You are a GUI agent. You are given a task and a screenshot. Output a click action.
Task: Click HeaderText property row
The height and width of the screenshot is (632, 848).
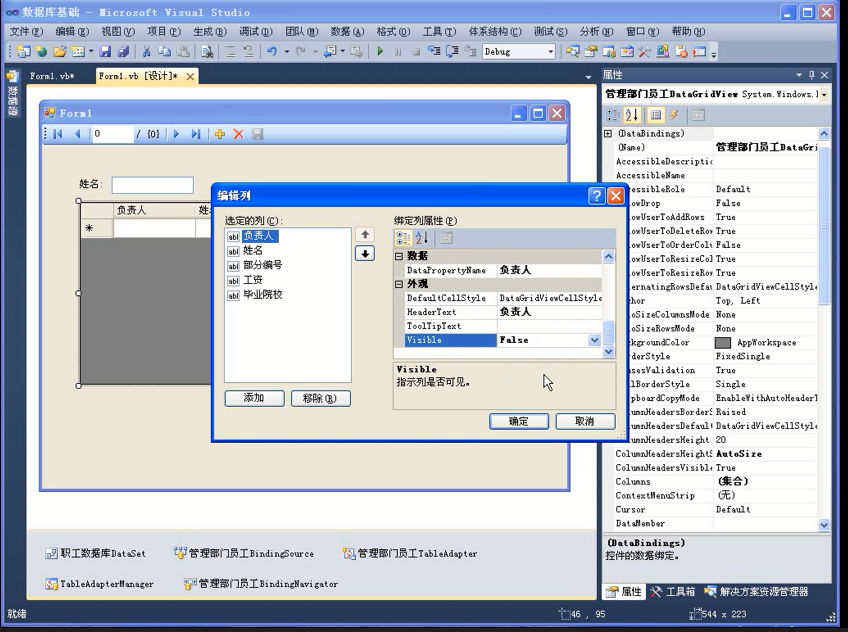503,312
